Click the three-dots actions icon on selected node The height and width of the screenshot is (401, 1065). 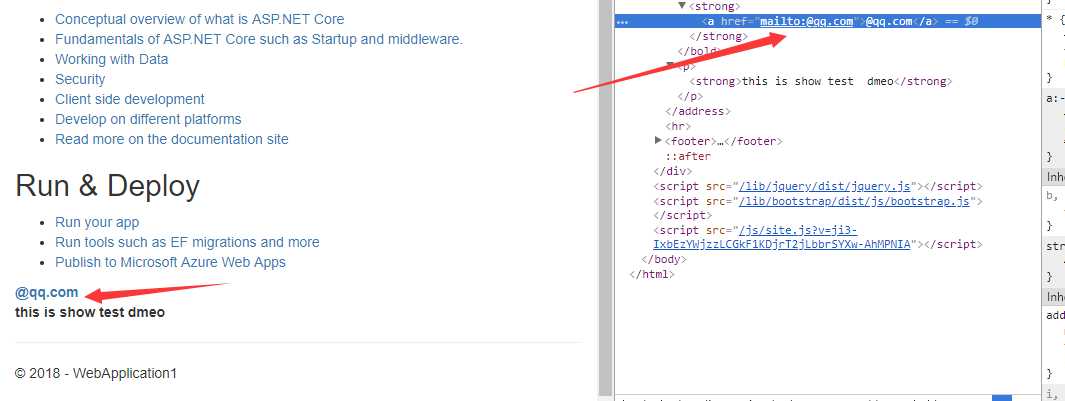pos(622,22)
